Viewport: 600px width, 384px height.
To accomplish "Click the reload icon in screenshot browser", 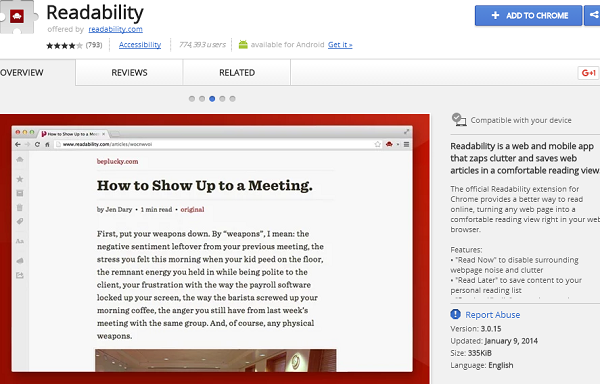I will pos(37,144).
